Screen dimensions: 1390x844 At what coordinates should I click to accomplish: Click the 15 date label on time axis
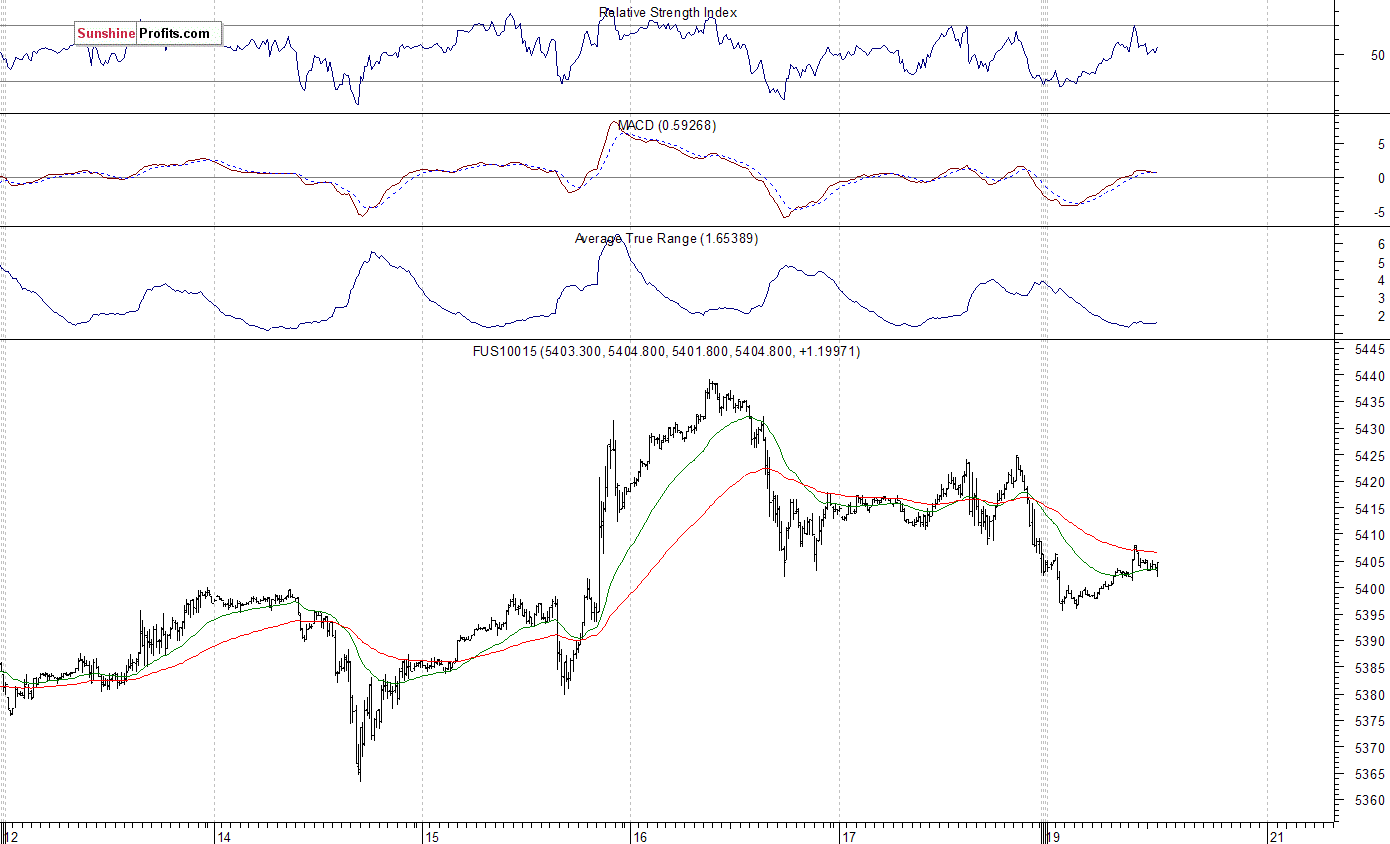[x=431, y=836]
